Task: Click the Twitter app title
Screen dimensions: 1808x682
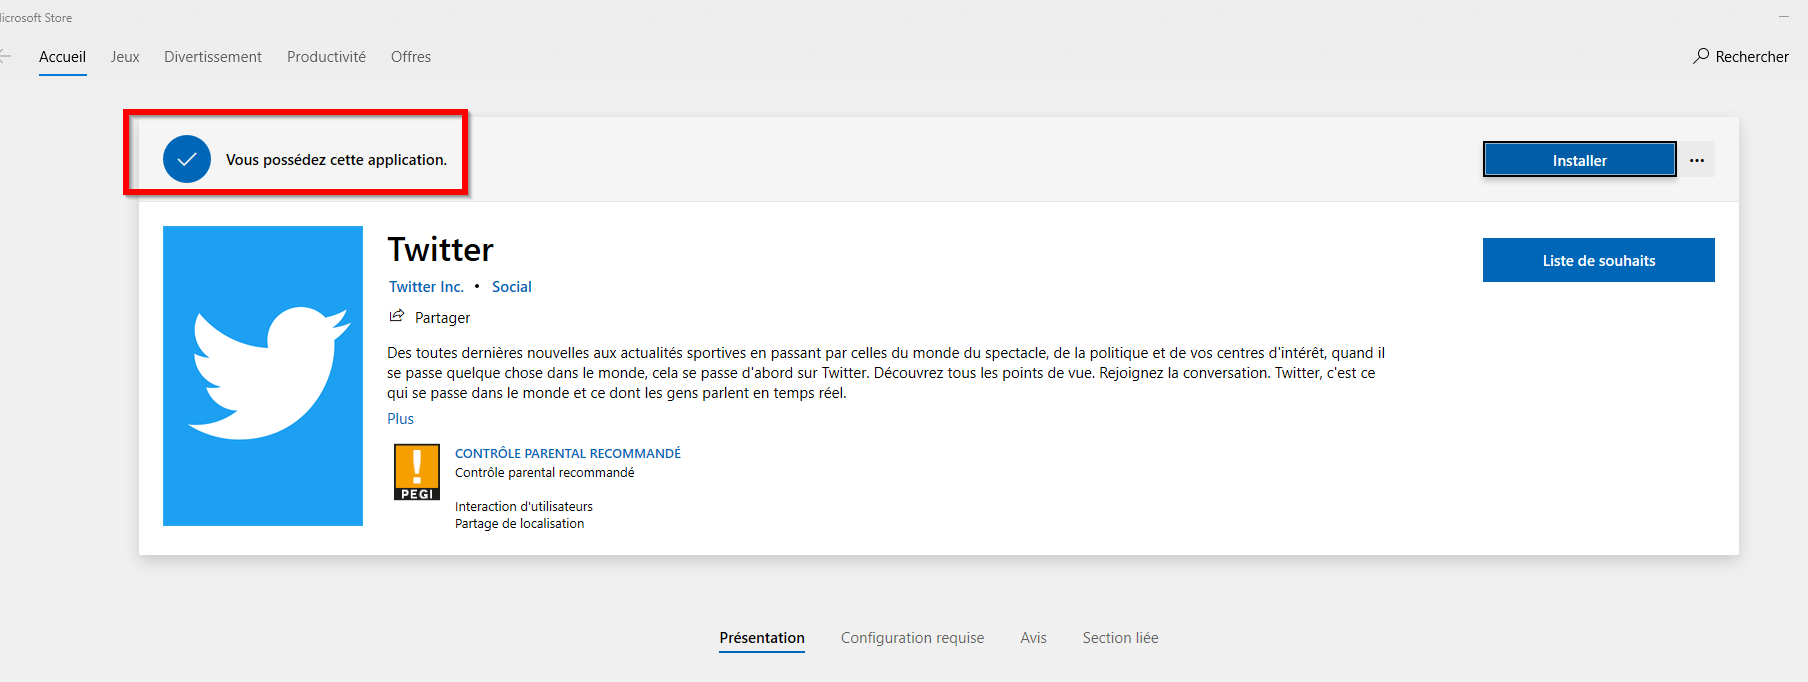Action: tap(440, 249)
